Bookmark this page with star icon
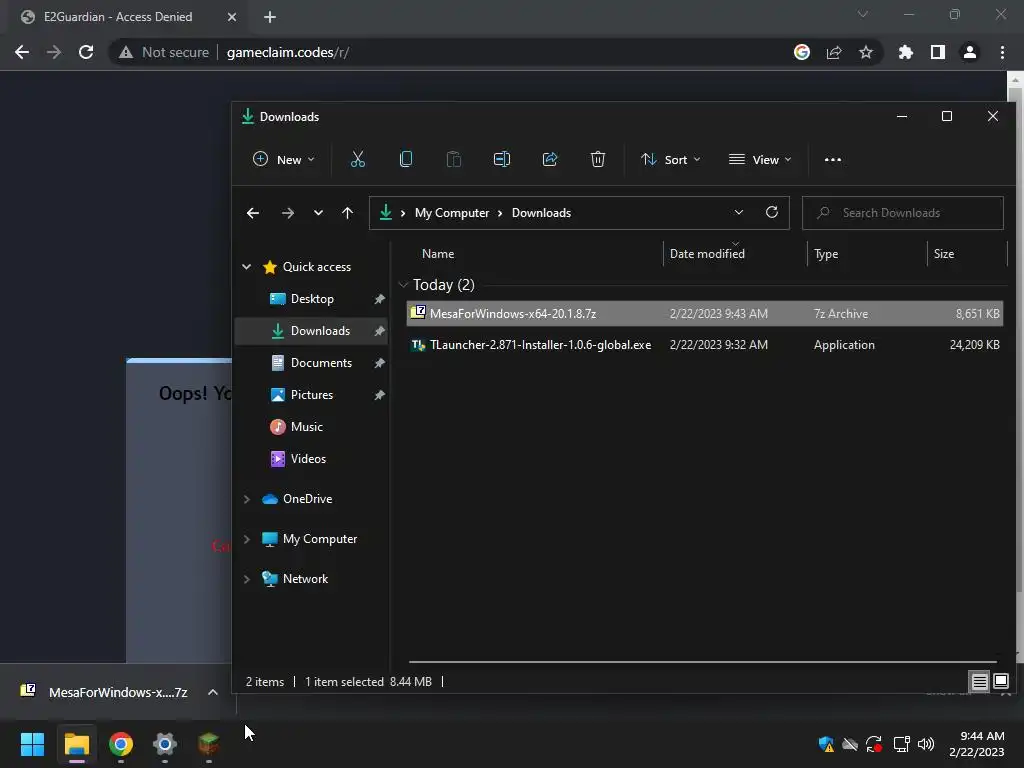 point(866,52)
